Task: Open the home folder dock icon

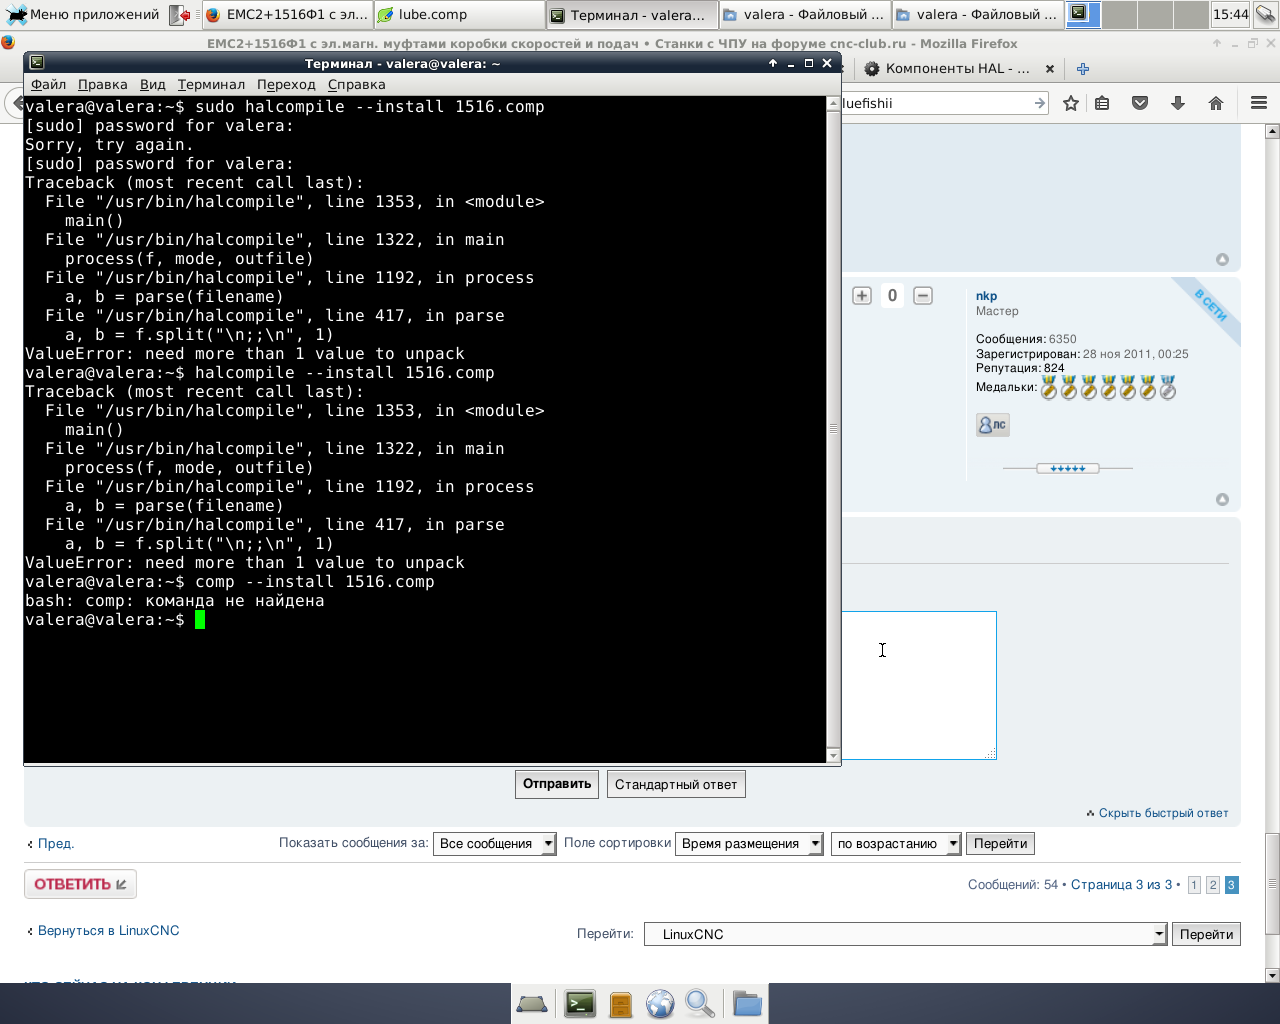Action: coord(747,1003)
